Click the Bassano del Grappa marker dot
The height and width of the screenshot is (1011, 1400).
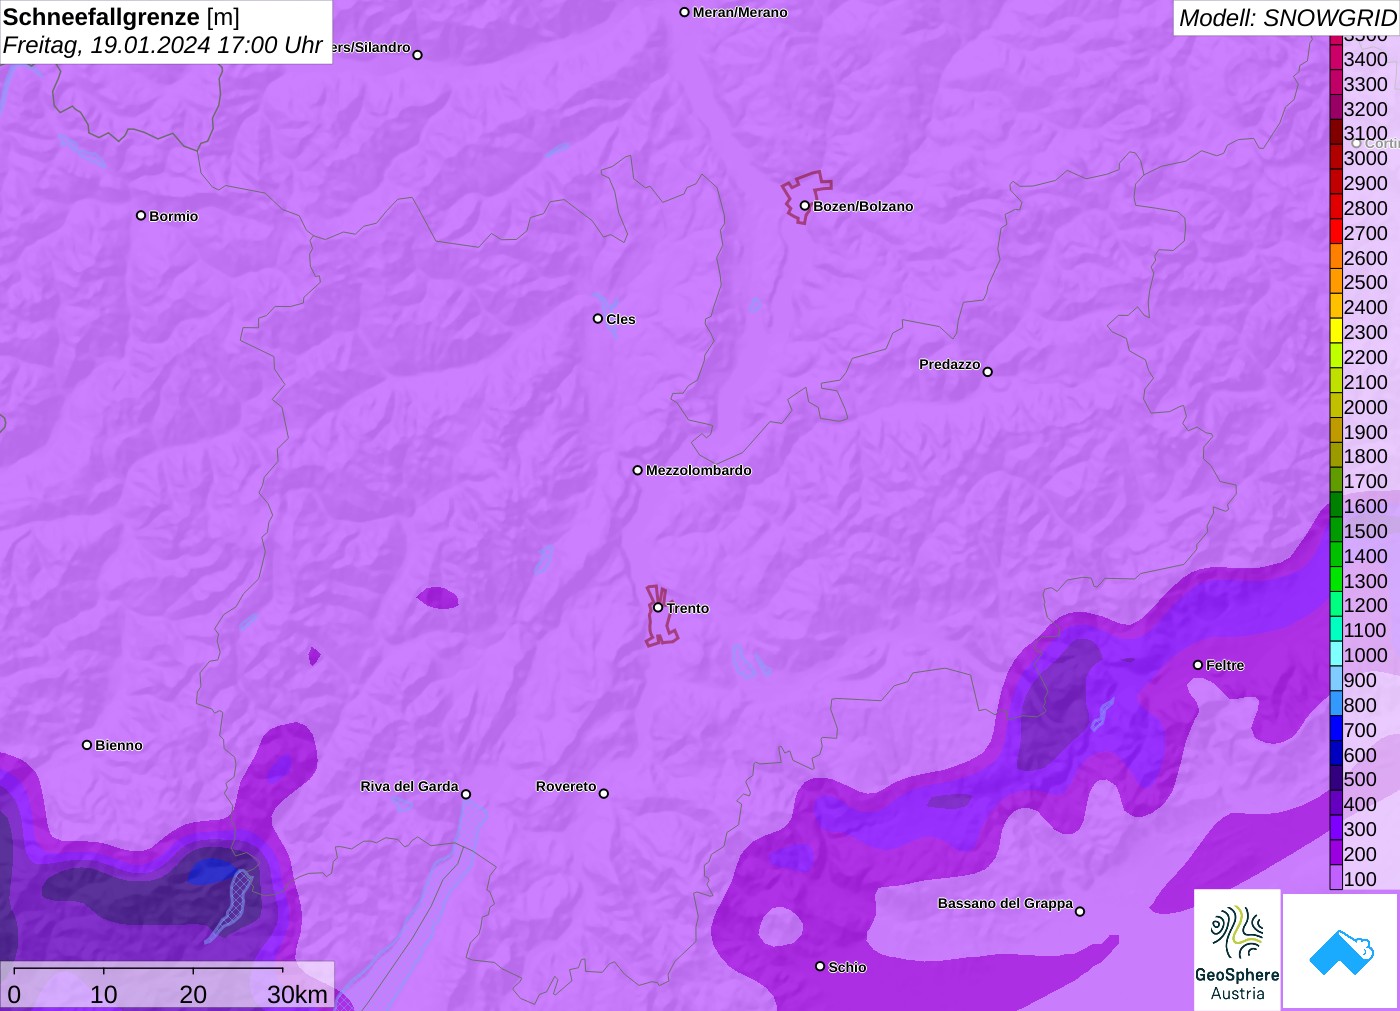[x=1080, y=911]
